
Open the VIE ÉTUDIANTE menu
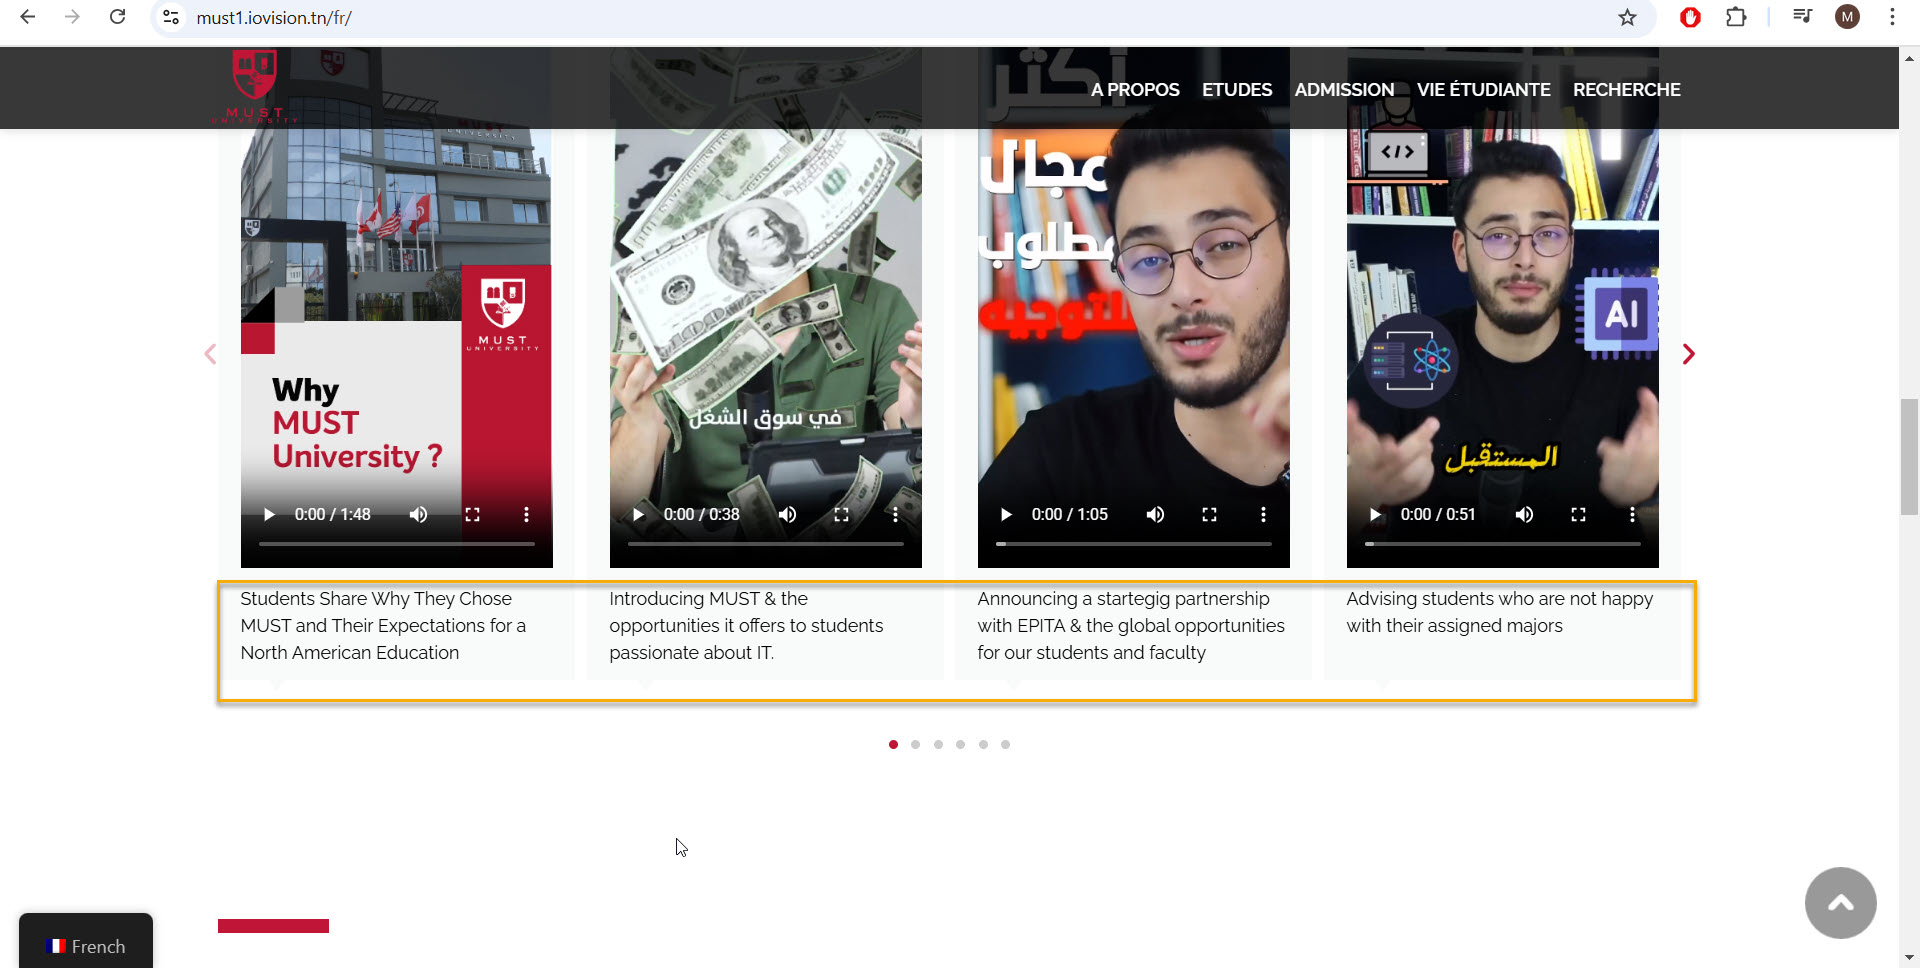click(x=1483, y=90)
